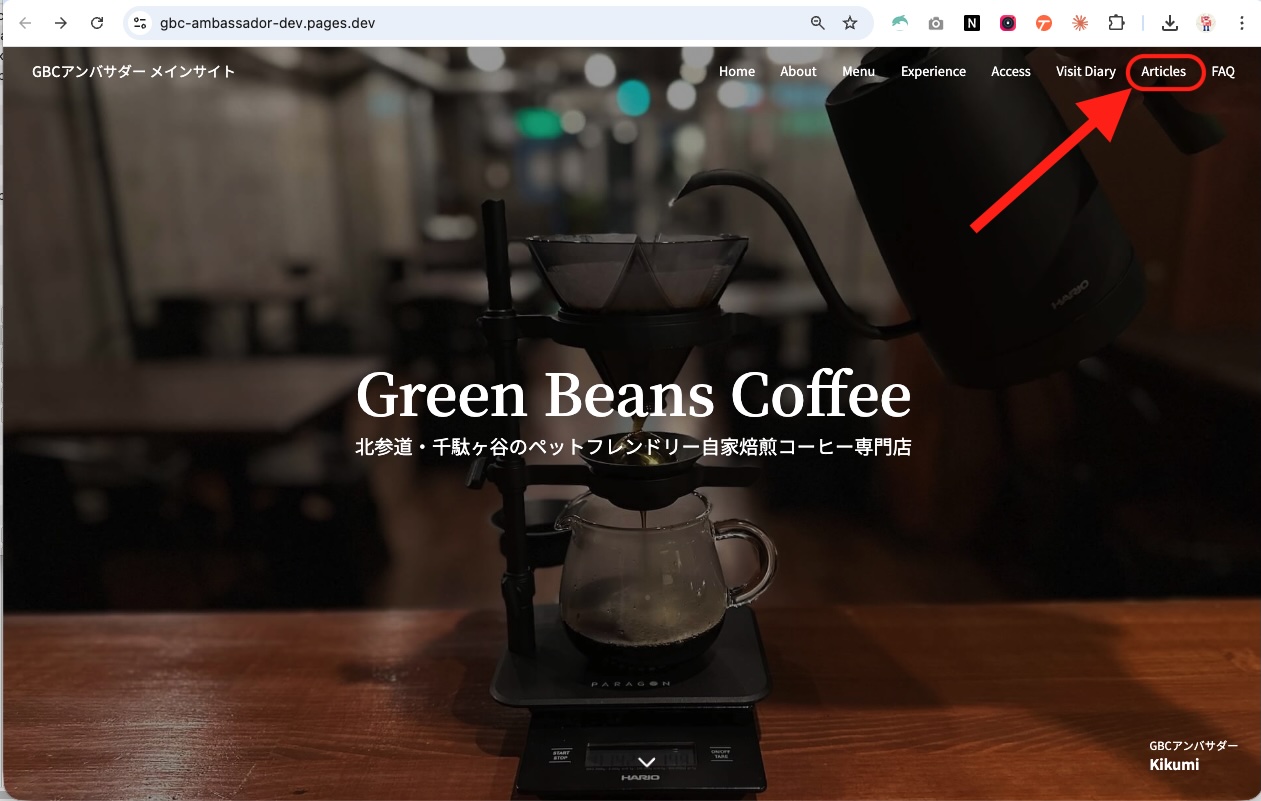Click the orange starburst extension icon
The image size is (1261, 801).
coord(1080,23)
